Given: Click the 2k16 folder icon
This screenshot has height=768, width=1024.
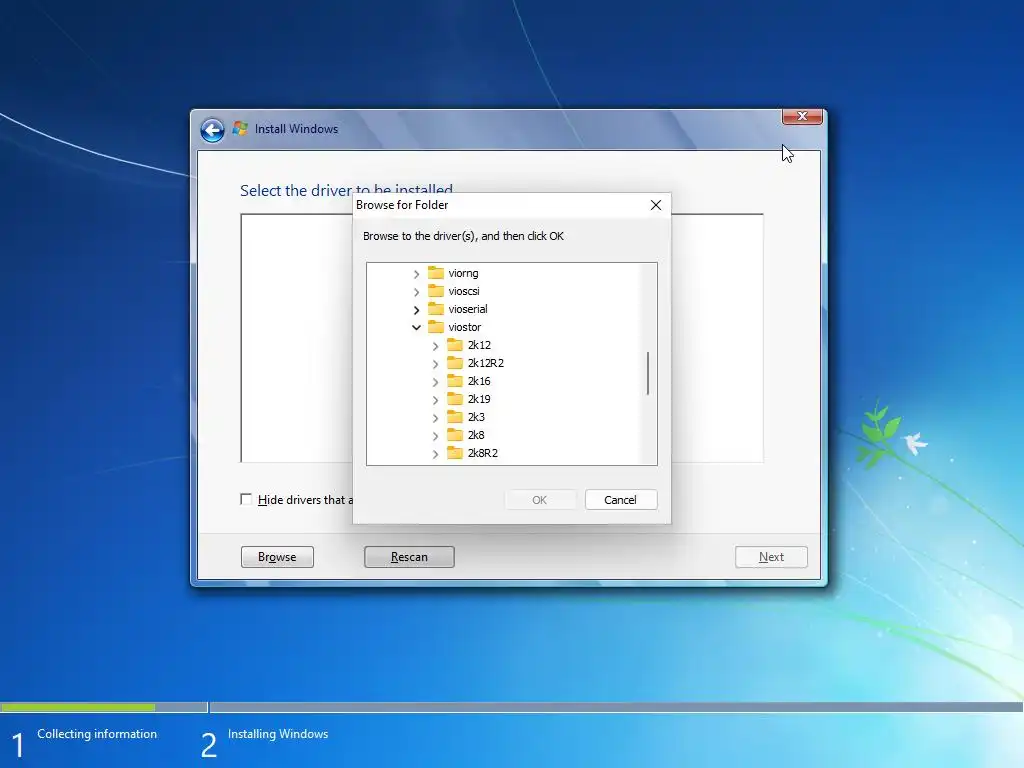Looking at the screenshot, I should (455, 381).
